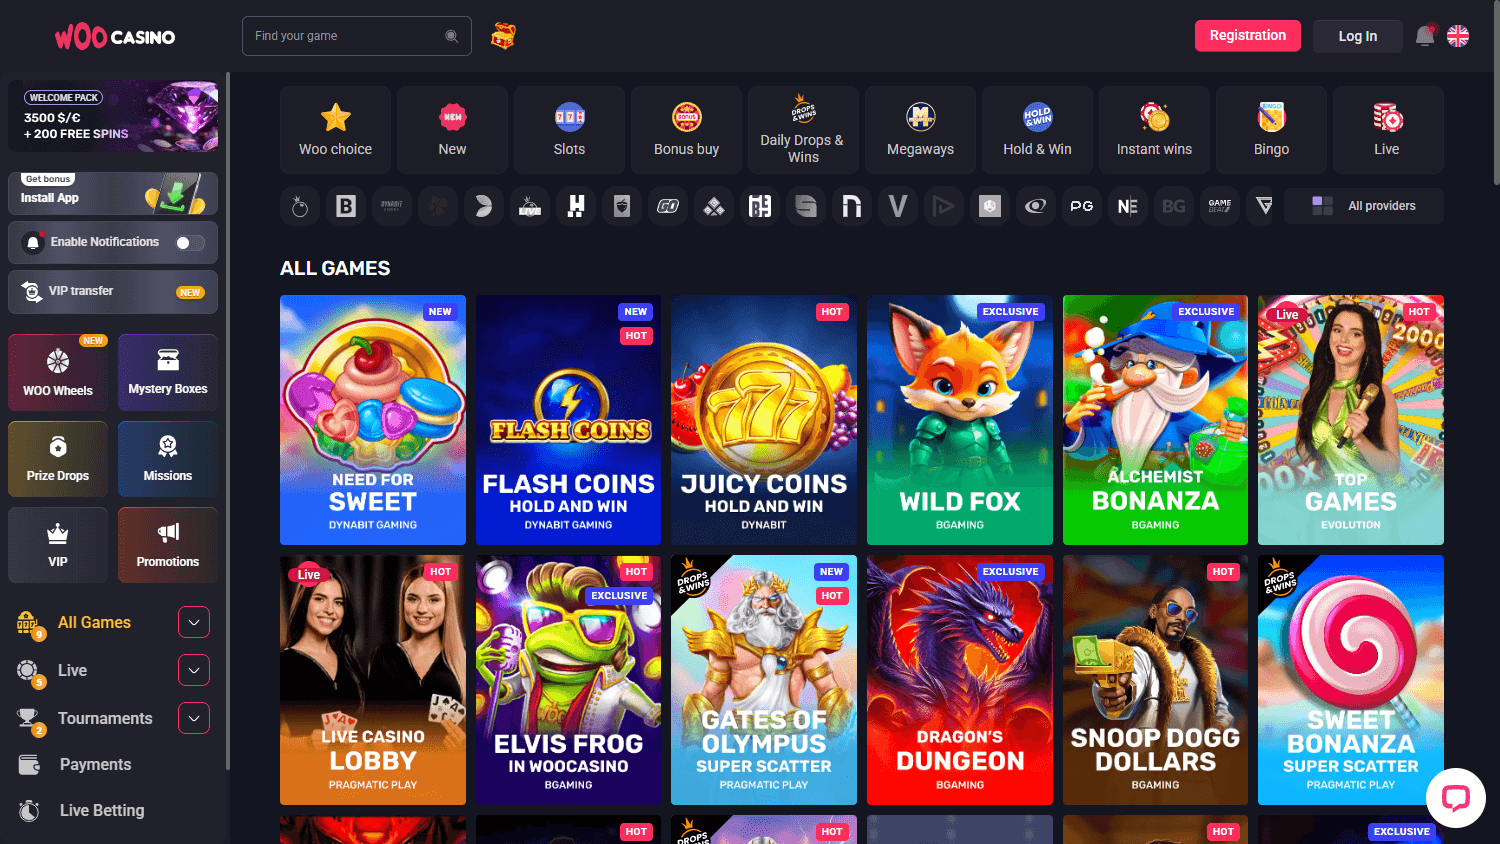Open Daily Drops & Wins category
Screen dimensions: 1500x844
[803, 130]
